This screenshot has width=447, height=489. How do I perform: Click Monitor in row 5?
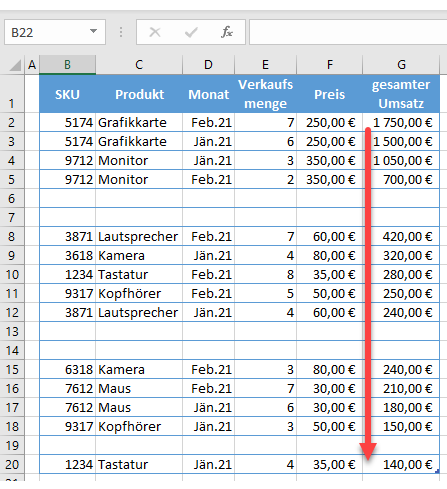pyautogui.click(x=139, y=179)
